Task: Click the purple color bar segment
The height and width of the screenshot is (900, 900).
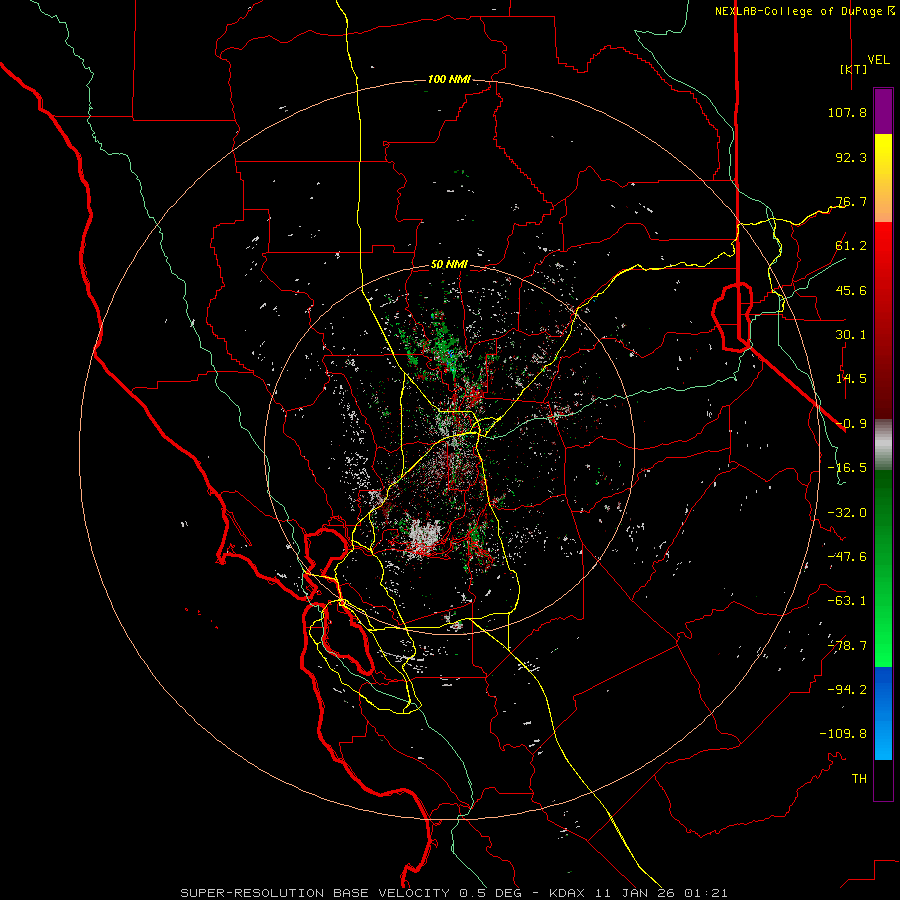Action: [x=883, y=111]
